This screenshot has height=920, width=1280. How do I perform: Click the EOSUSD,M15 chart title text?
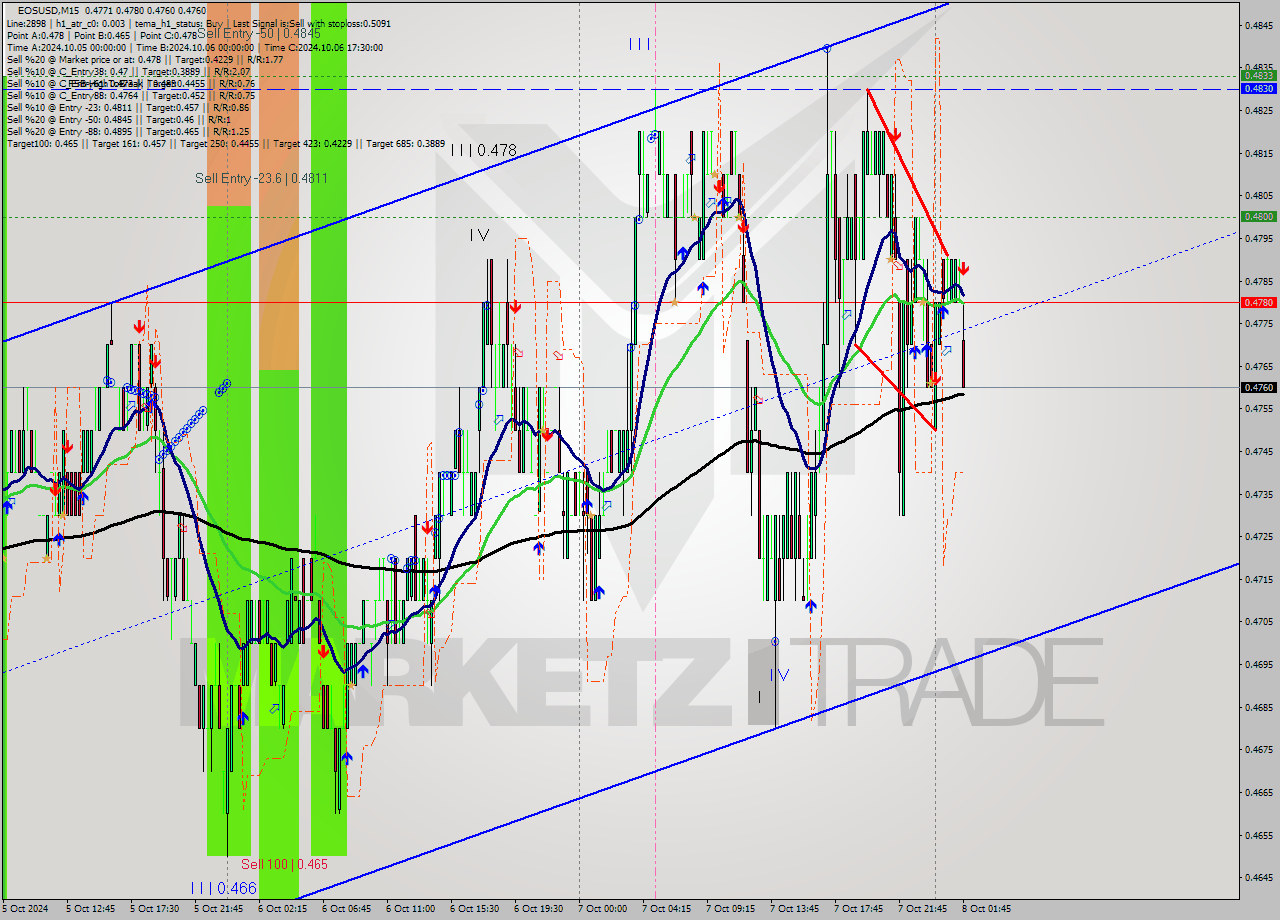pyautogui.click(x=49, y=10)
